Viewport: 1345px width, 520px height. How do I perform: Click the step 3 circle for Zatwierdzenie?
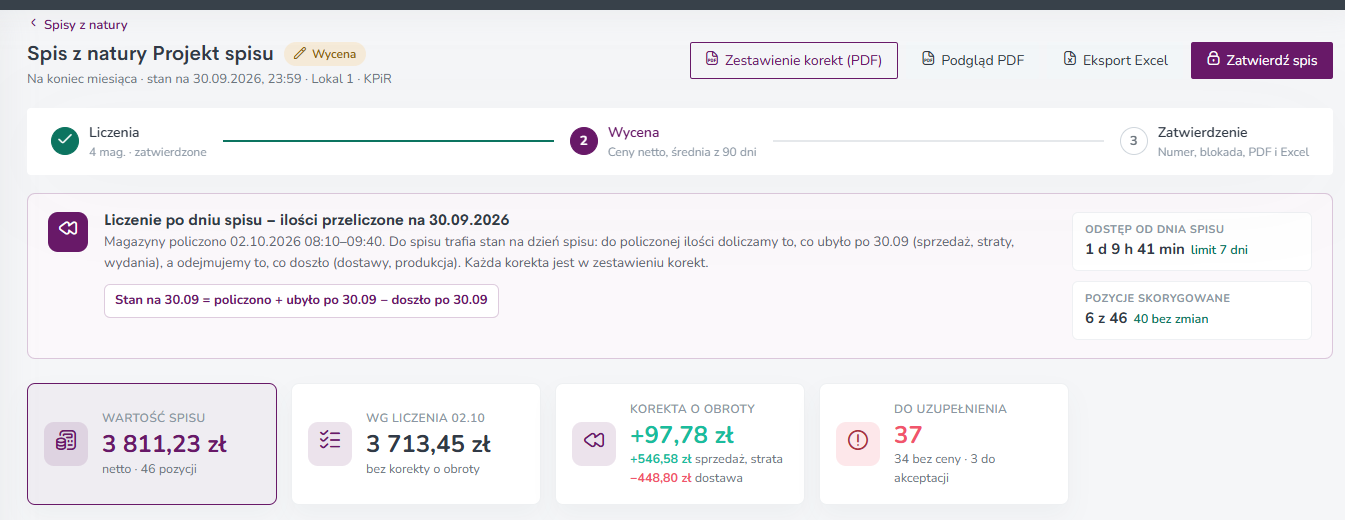coord(1133,142)
